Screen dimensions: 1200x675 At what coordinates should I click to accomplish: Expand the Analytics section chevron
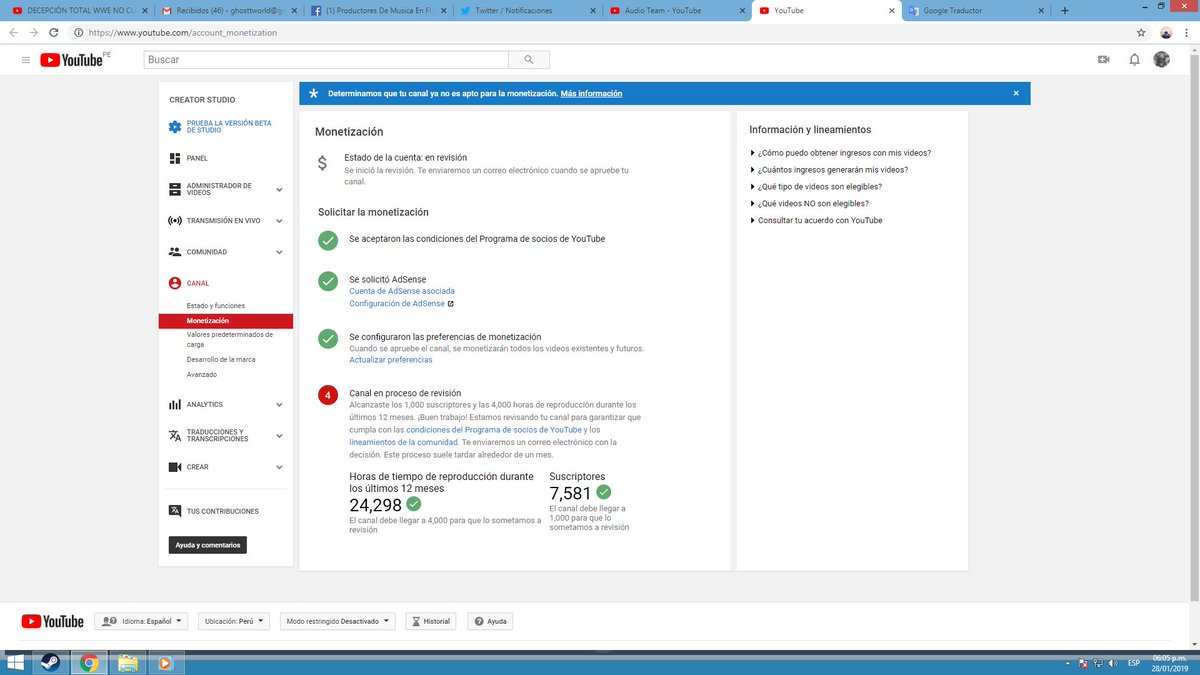(x=279, y=405)
